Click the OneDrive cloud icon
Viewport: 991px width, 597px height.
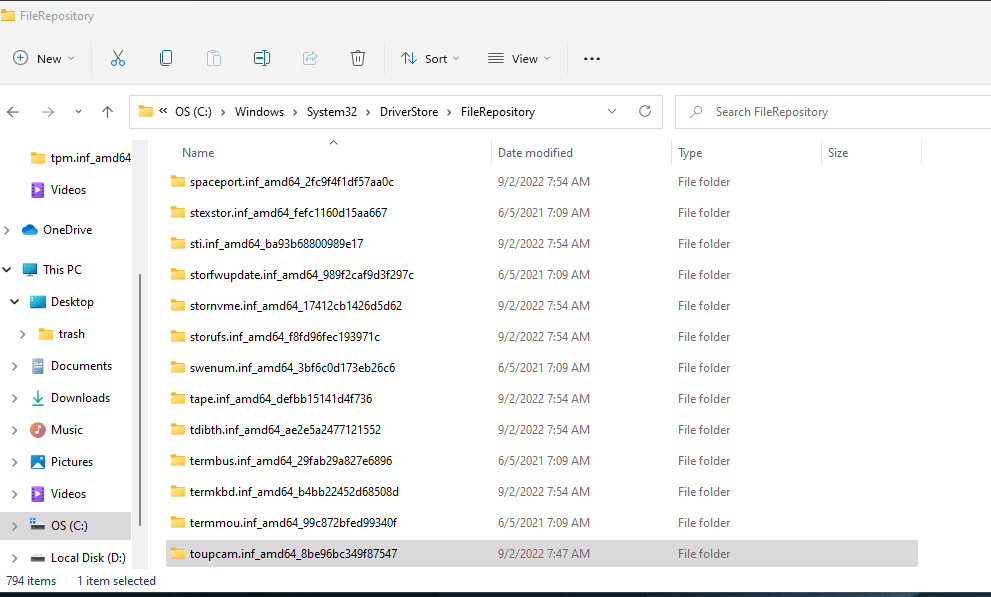pyautogui.click(x=30, y=230)
